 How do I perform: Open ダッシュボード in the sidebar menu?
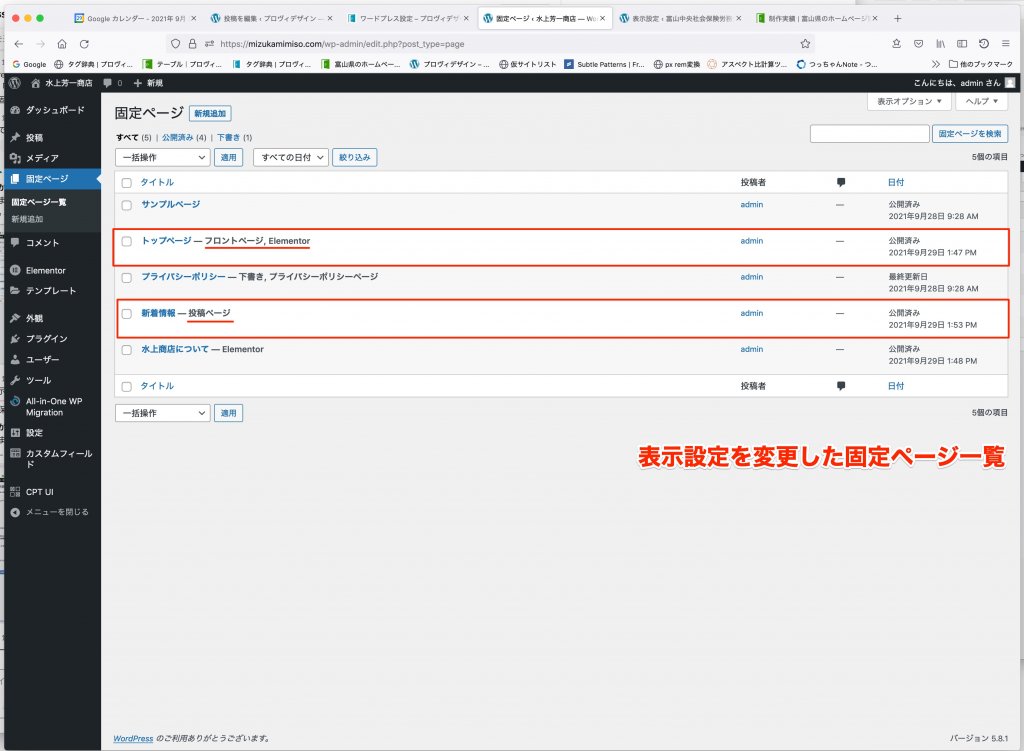(54, 110)
